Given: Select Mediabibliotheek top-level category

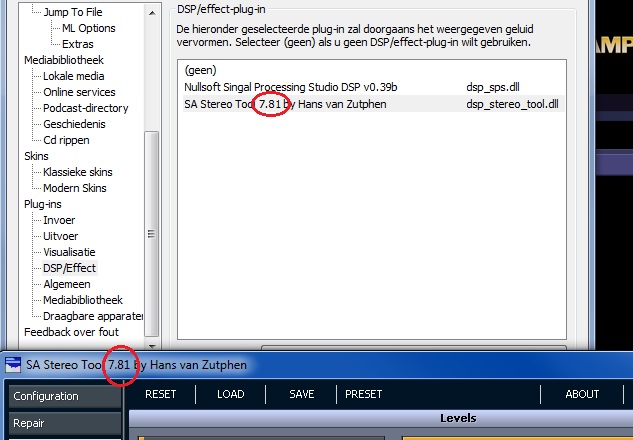Looking at the screenshot, I should tap(64, 60).
